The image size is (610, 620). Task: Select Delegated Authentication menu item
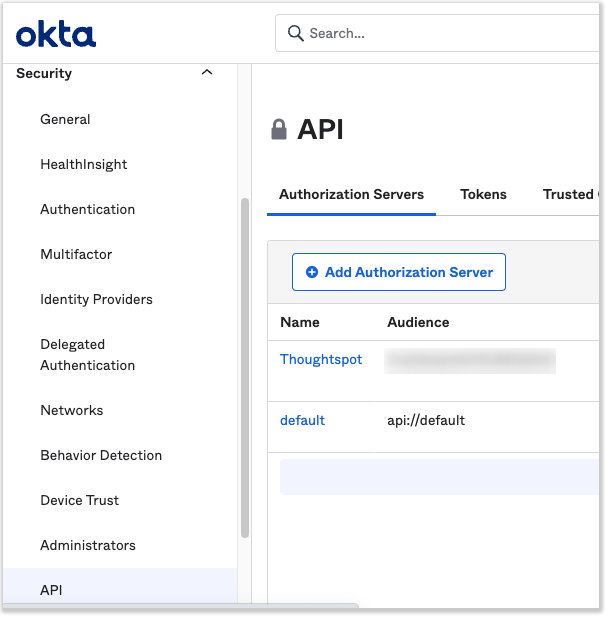click(87, 355)
